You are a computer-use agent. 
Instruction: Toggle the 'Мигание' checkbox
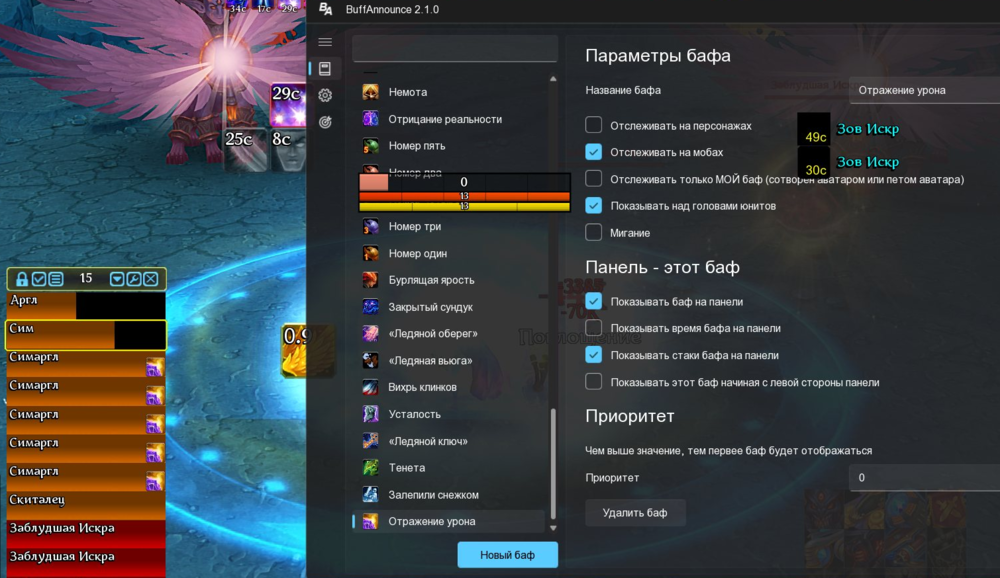tap(594, 233)
